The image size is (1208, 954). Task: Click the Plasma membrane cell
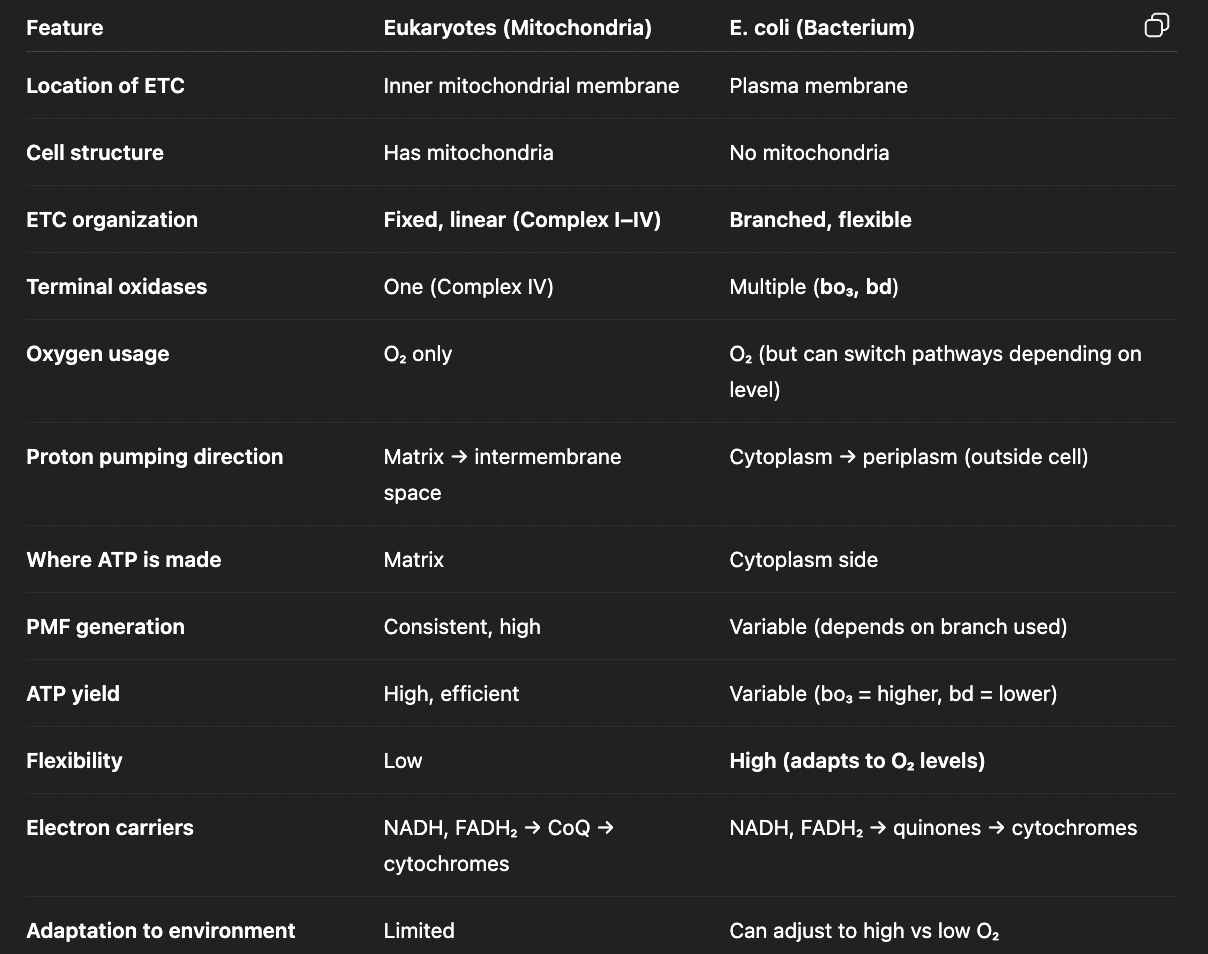coord(818,86)
